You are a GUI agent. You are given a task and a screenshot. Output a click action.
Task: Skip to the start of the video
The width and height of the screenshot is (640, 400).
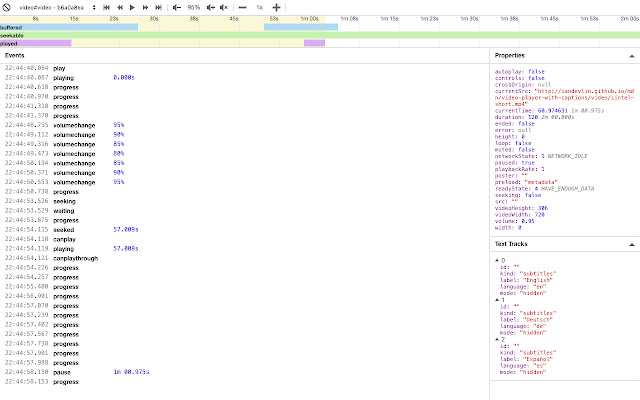point(107,7)
